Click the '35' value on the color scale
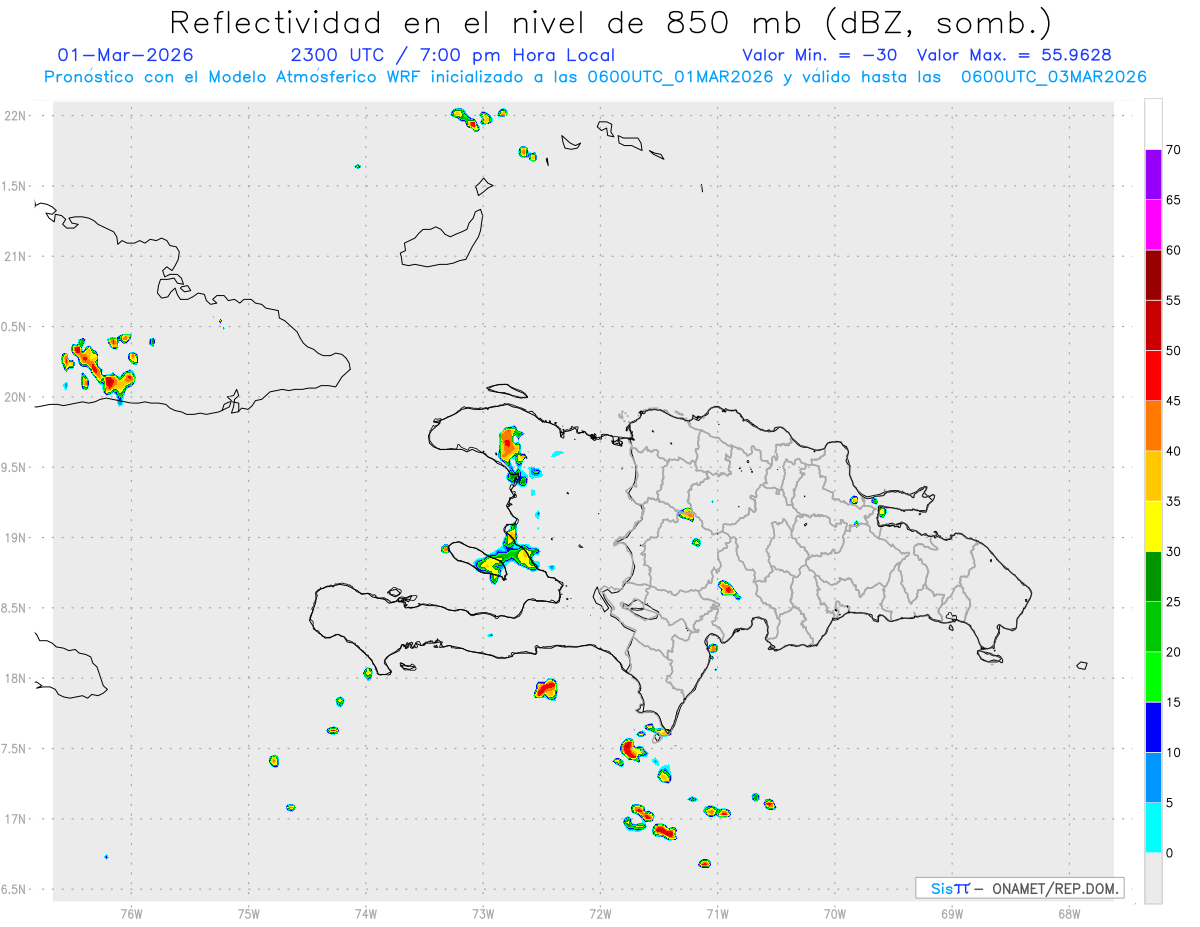This screenshot has height=927, width=1200. tap(1174, 501)
